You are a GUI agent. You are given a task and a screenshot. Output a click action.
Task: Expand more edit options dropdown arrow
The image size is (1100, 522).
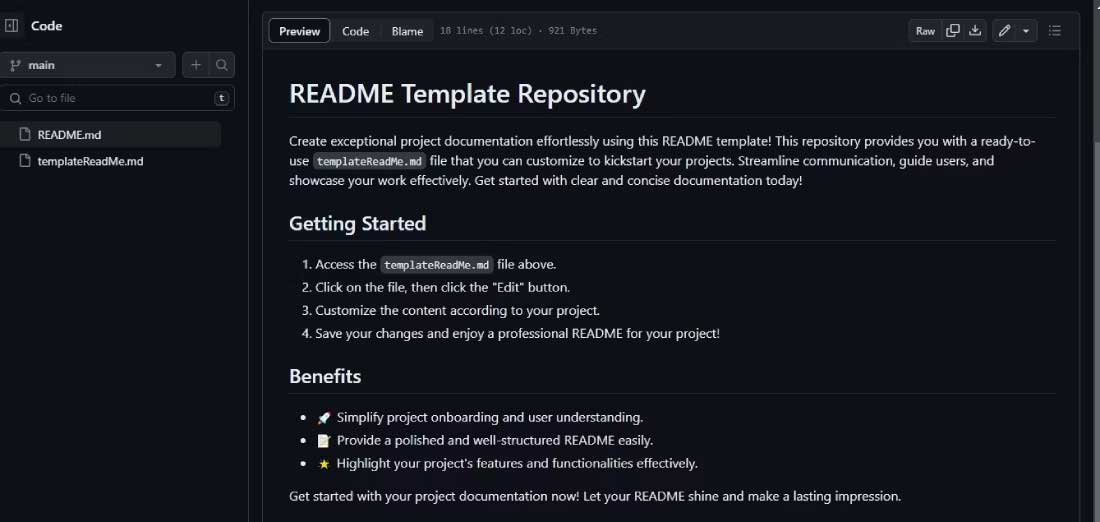[x=1026, y=31]
